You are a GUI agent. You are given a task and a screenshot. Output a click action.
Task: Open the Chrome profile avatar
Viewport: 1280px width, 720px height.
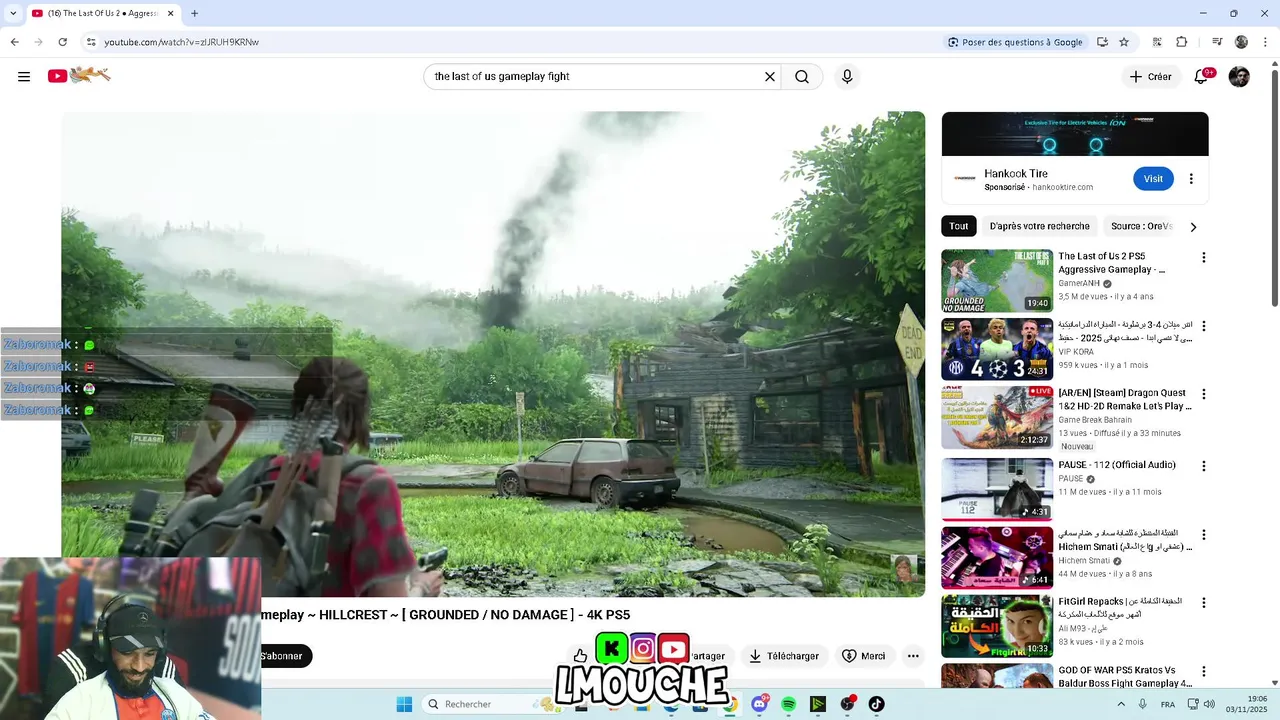click(1241, 42)
